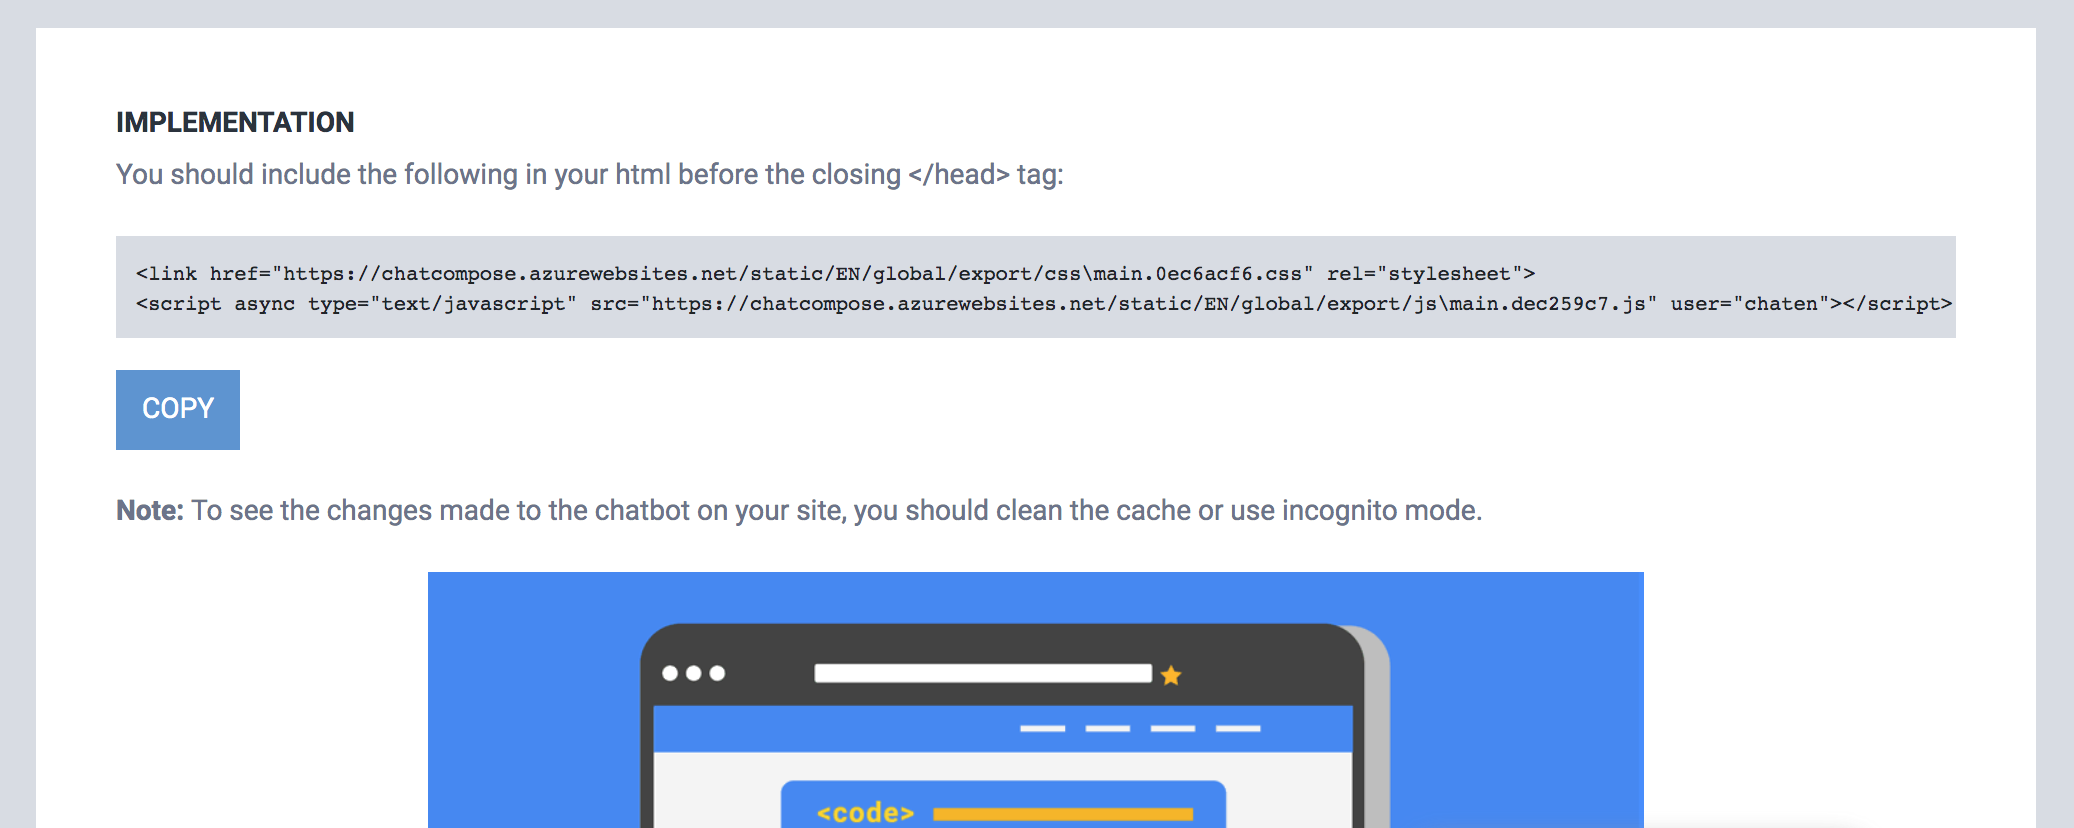The height and width of the screenshot is (828, 2074).
Task: Click the bold Note: label
Action: (x=150, y=510)
